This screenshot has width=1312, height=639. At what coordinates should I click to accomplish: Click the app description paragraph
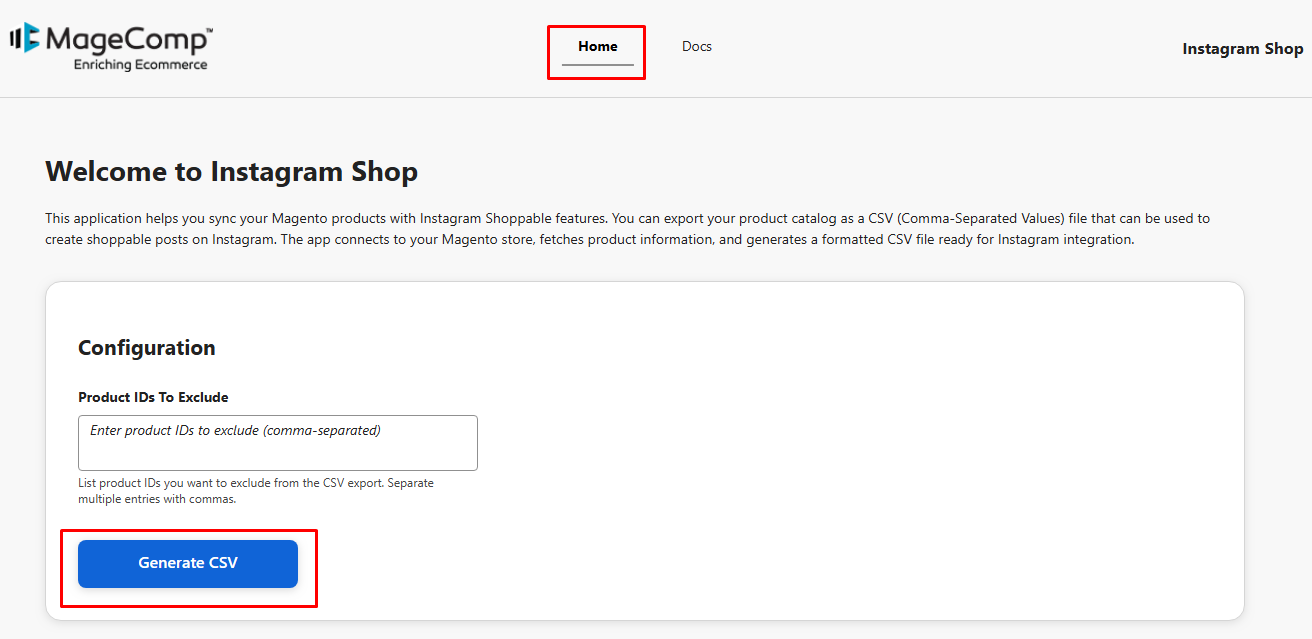[627, 229]
